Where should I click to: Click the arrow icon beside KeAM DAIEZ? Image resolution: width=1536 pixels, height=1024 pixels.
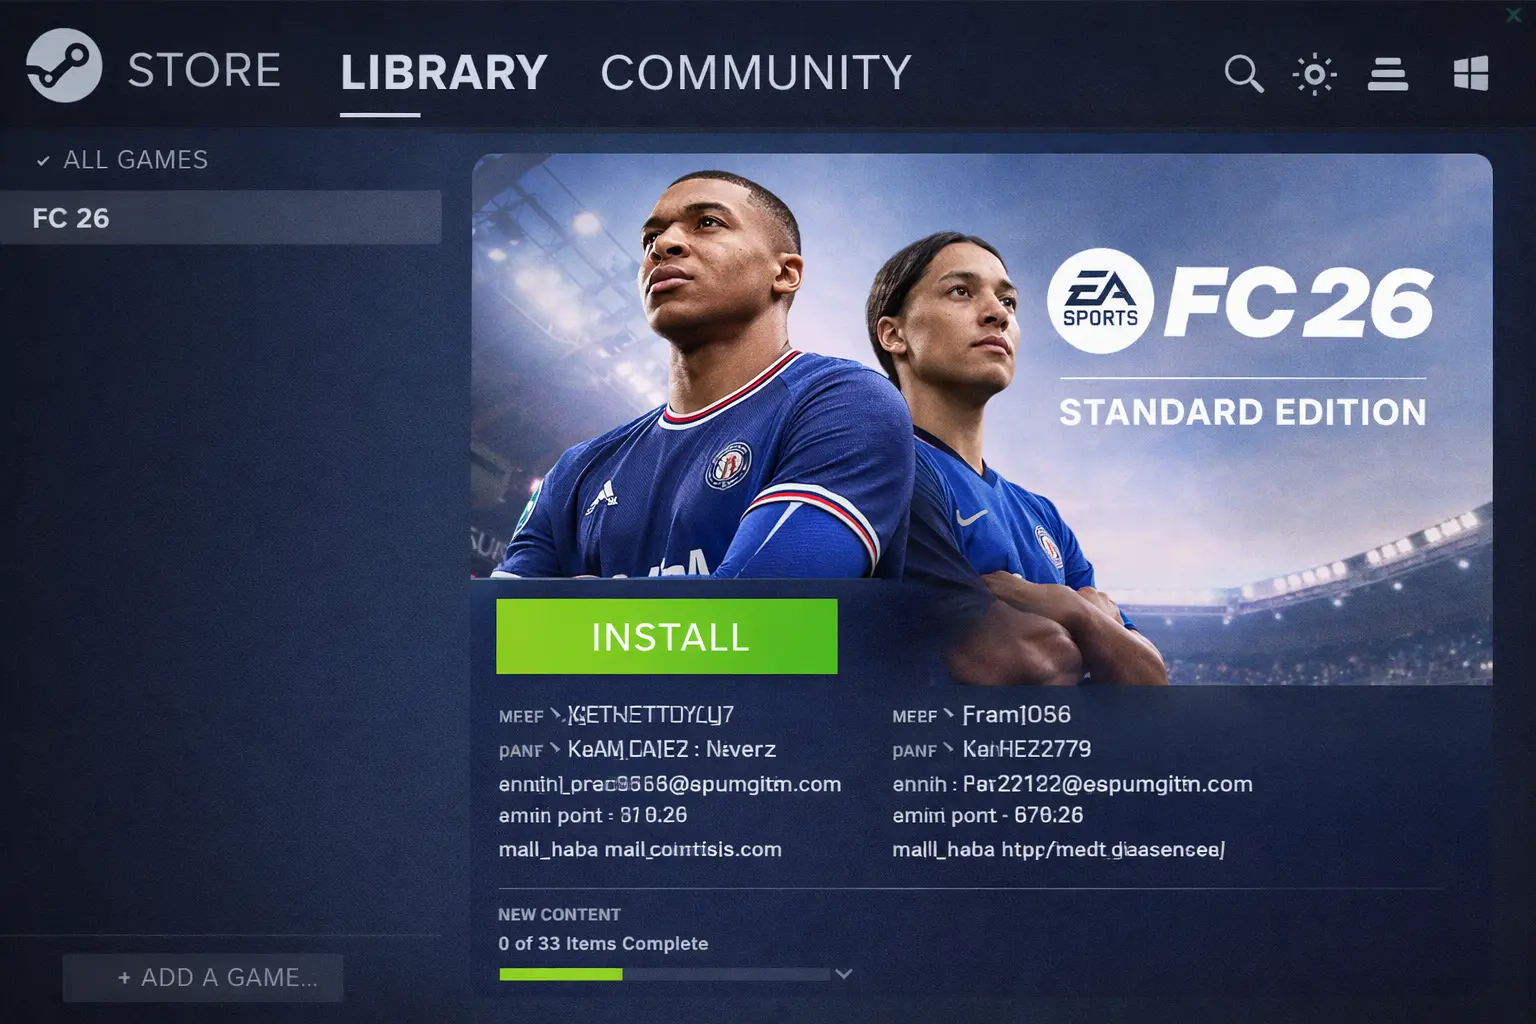[x=555, y=748]
